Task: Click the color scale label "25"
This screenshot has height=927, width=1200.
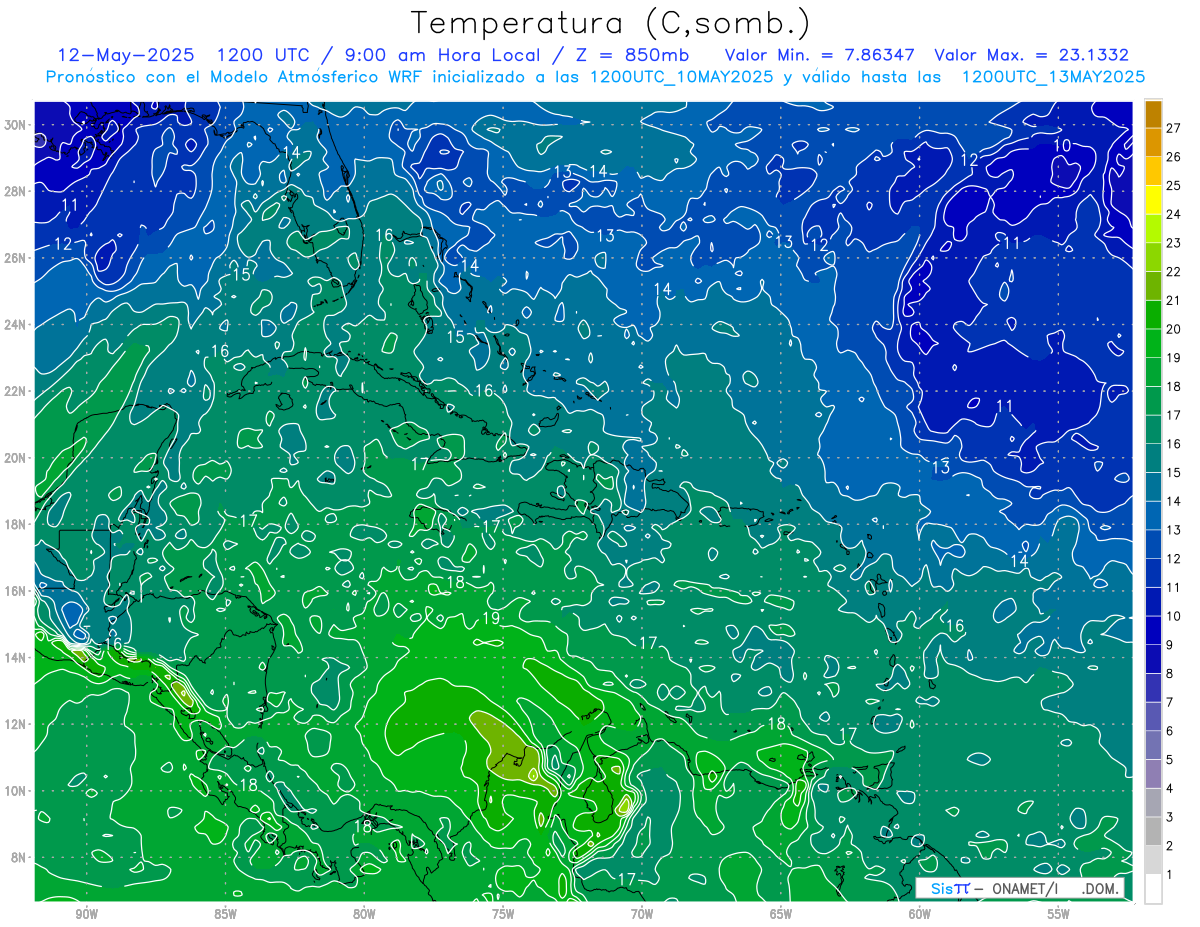Action: pos(1173,185)
